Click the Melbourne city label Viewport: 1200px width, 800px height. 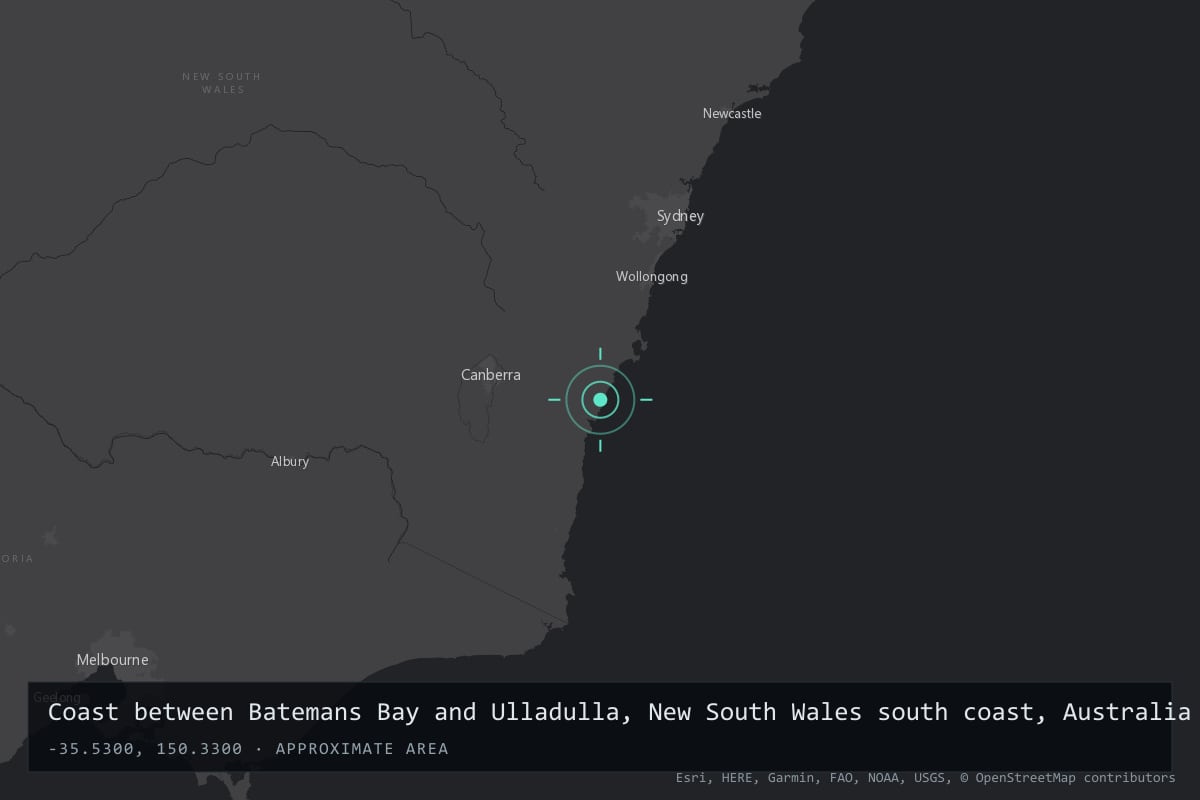pos(113,660)
